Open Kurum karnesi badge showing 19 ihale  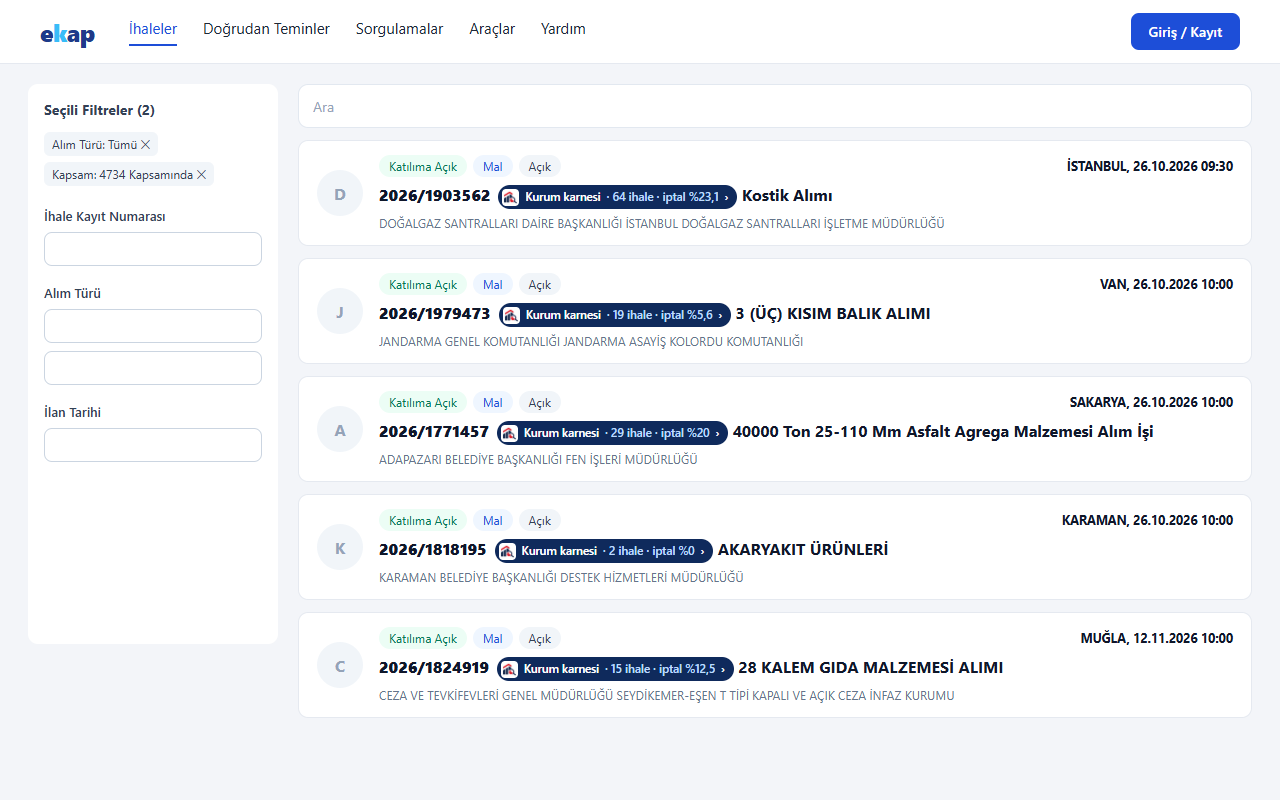coord(614,315)
